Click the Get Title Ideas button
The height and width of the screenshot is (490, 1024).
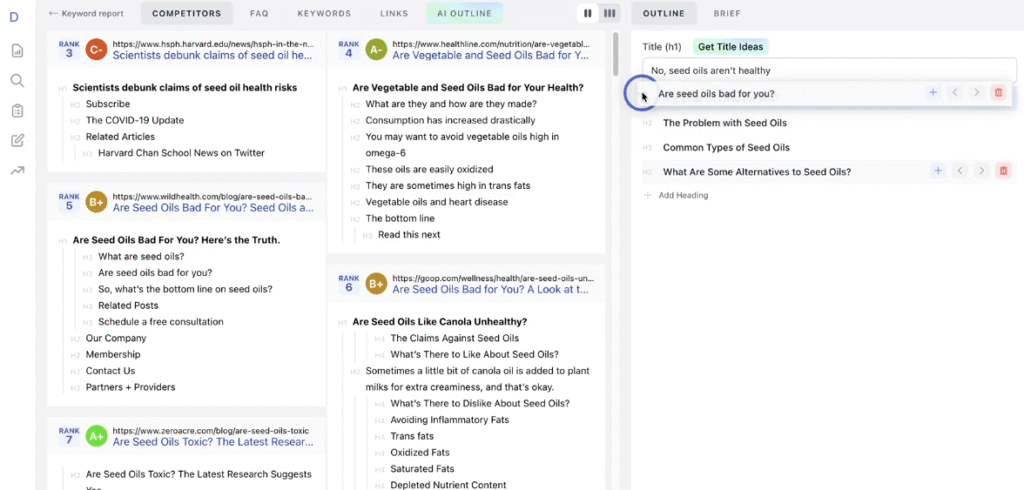(x=730, y=47)
